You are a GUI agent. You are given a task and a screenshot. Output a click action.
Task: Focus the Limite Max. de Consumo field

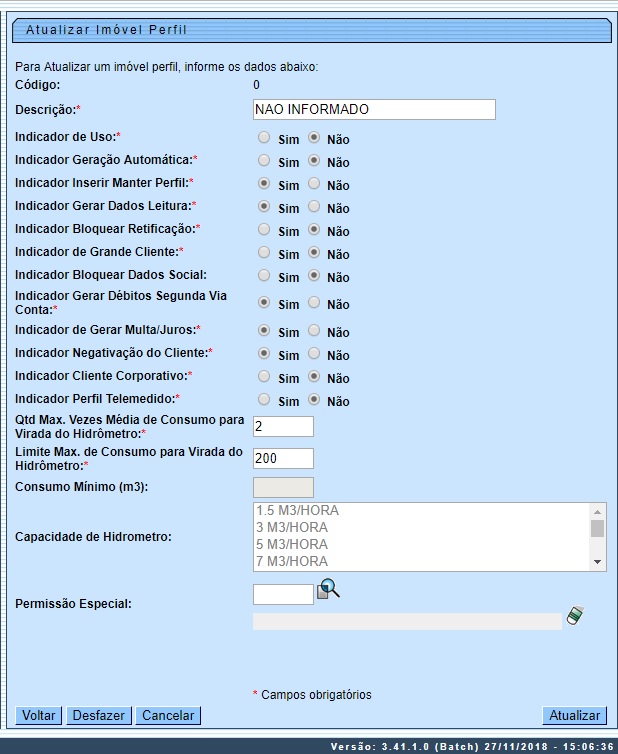pos(283,458)
